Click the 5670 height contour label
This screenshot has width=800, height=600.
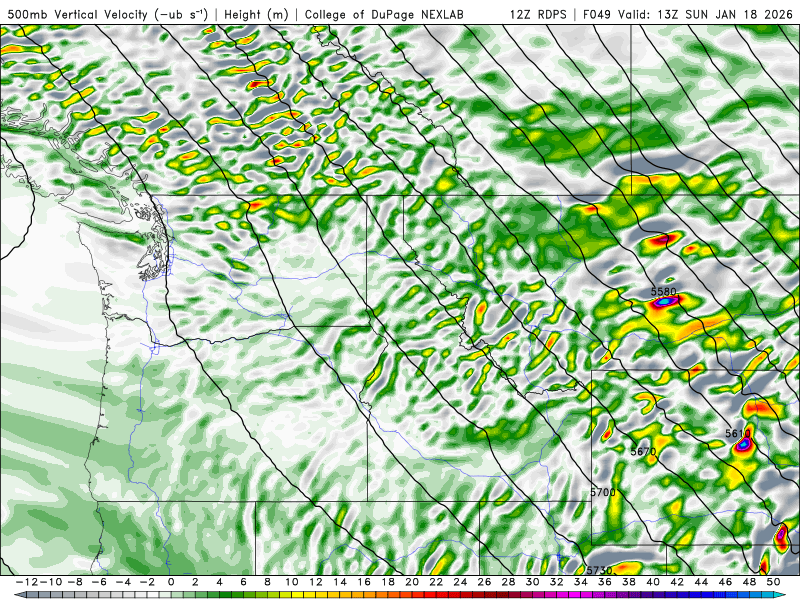point(643,452)
